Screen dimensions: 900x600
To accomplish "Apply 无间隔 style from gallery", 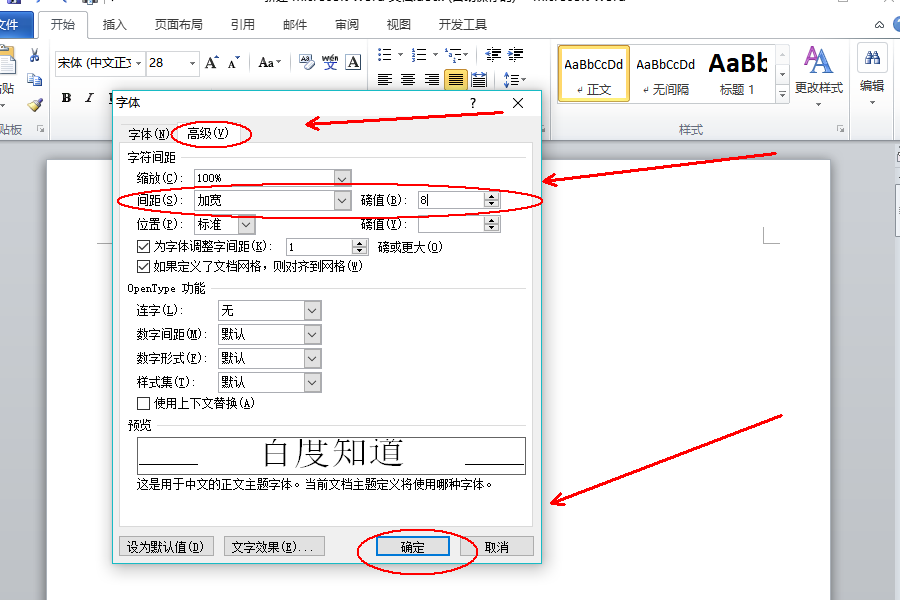I will tap(666, 74).
